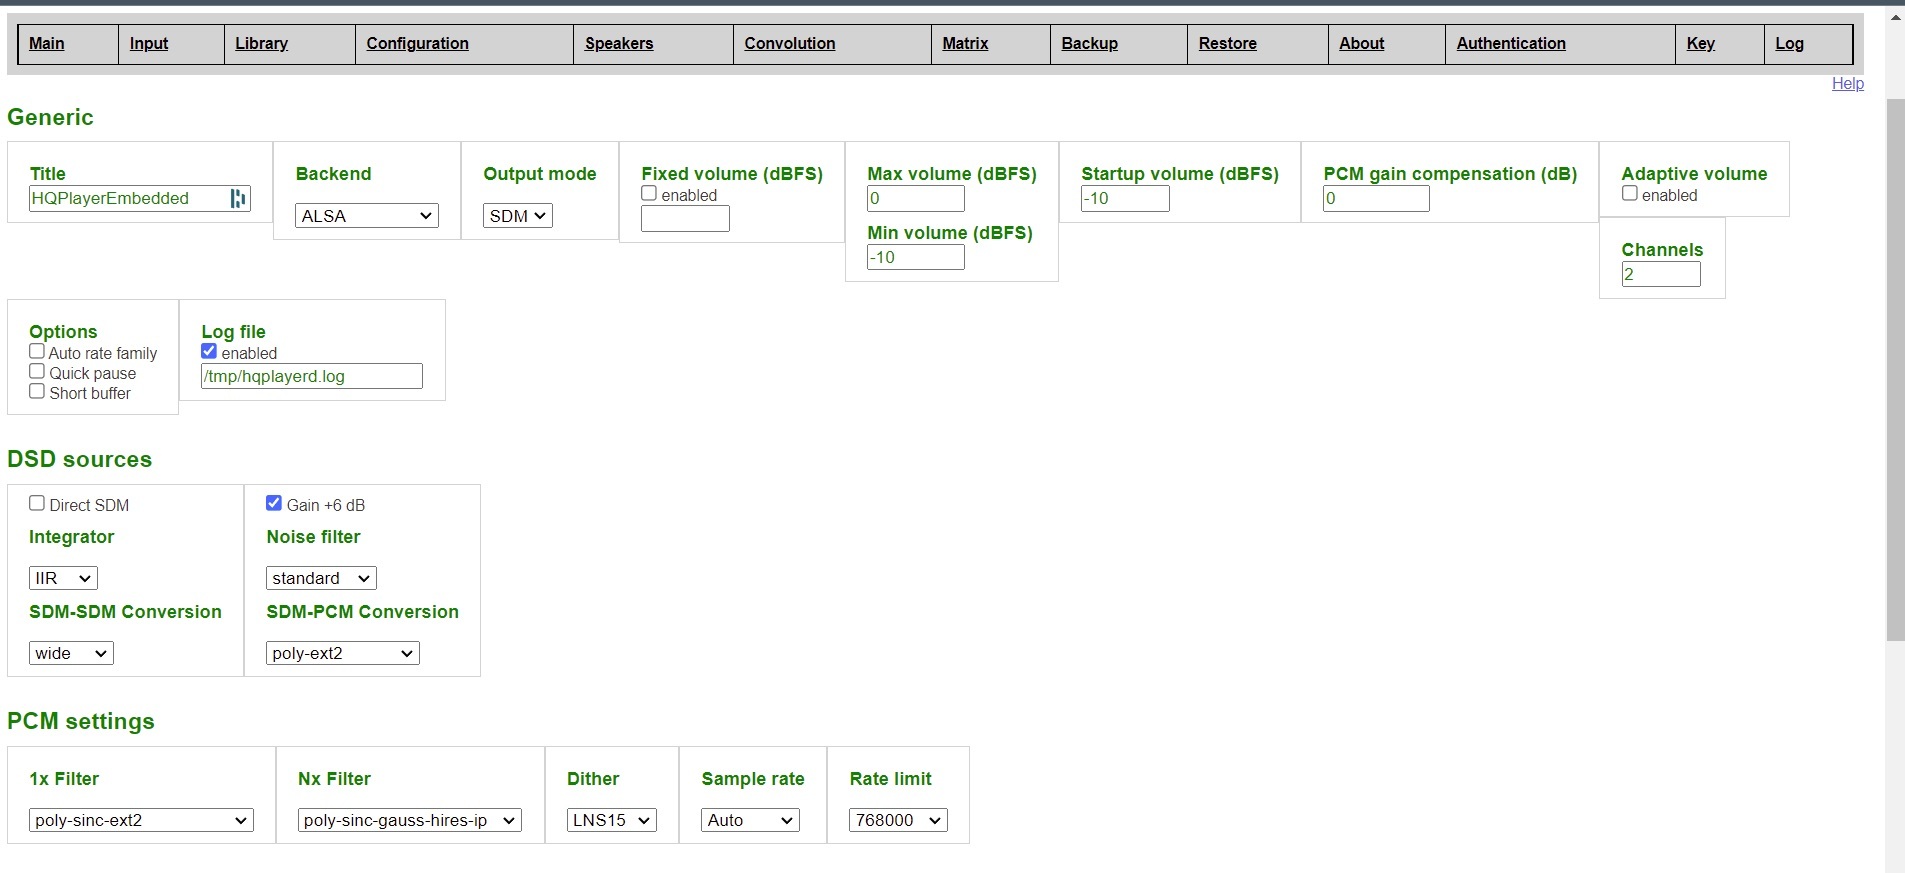Choose a Dither option from LNS15 dropdown
1905x873 pixels.
pyautogui.click(x=611, y=820)
